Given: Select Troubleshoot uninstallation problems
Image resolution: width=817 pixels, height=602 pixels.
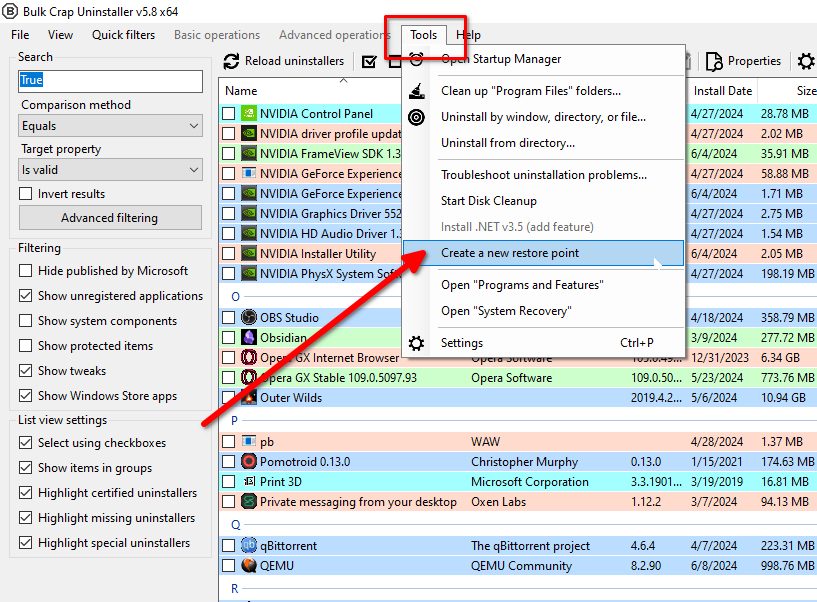Looking at the screenshot, I should pos(543,175).
